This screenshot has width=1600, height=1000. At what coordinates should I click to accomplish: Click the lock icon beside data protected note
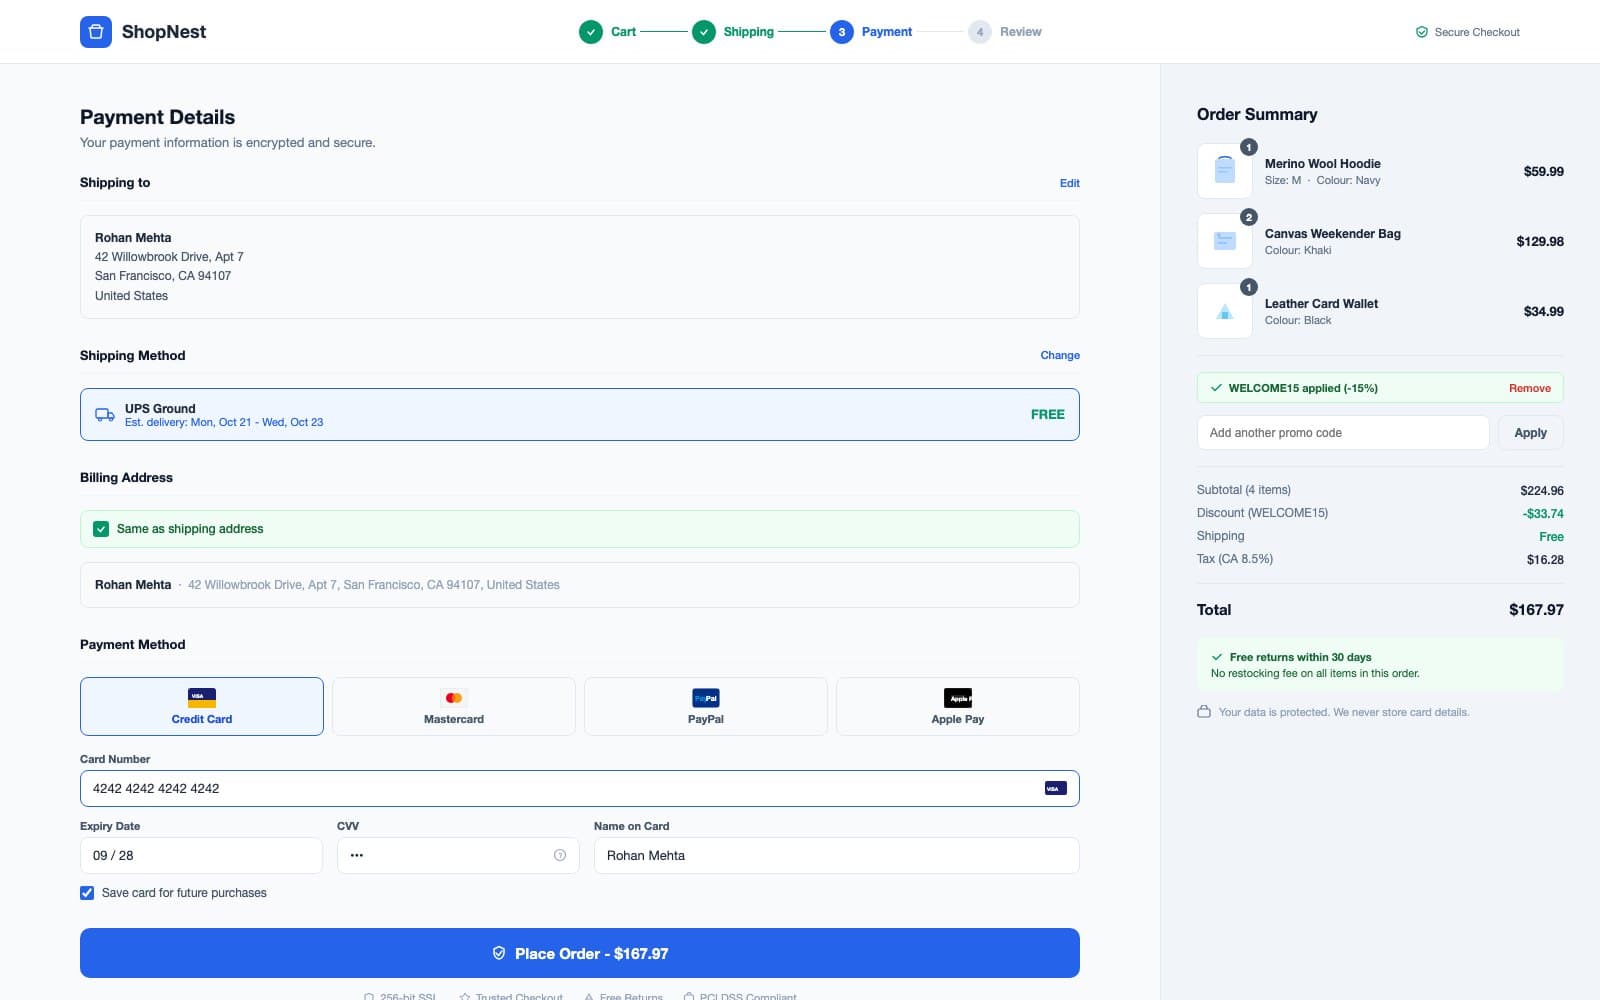1204,712
